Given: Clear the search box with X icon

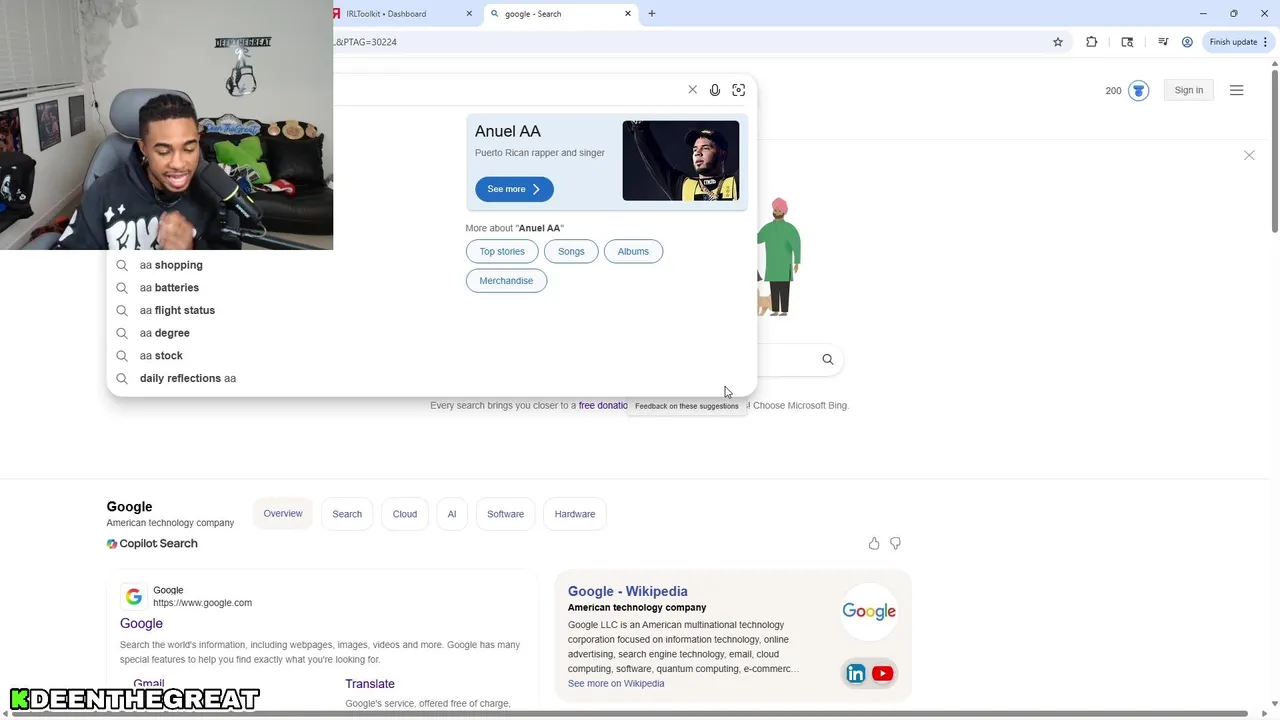Looking at the screenshot, I should [692, 90].
